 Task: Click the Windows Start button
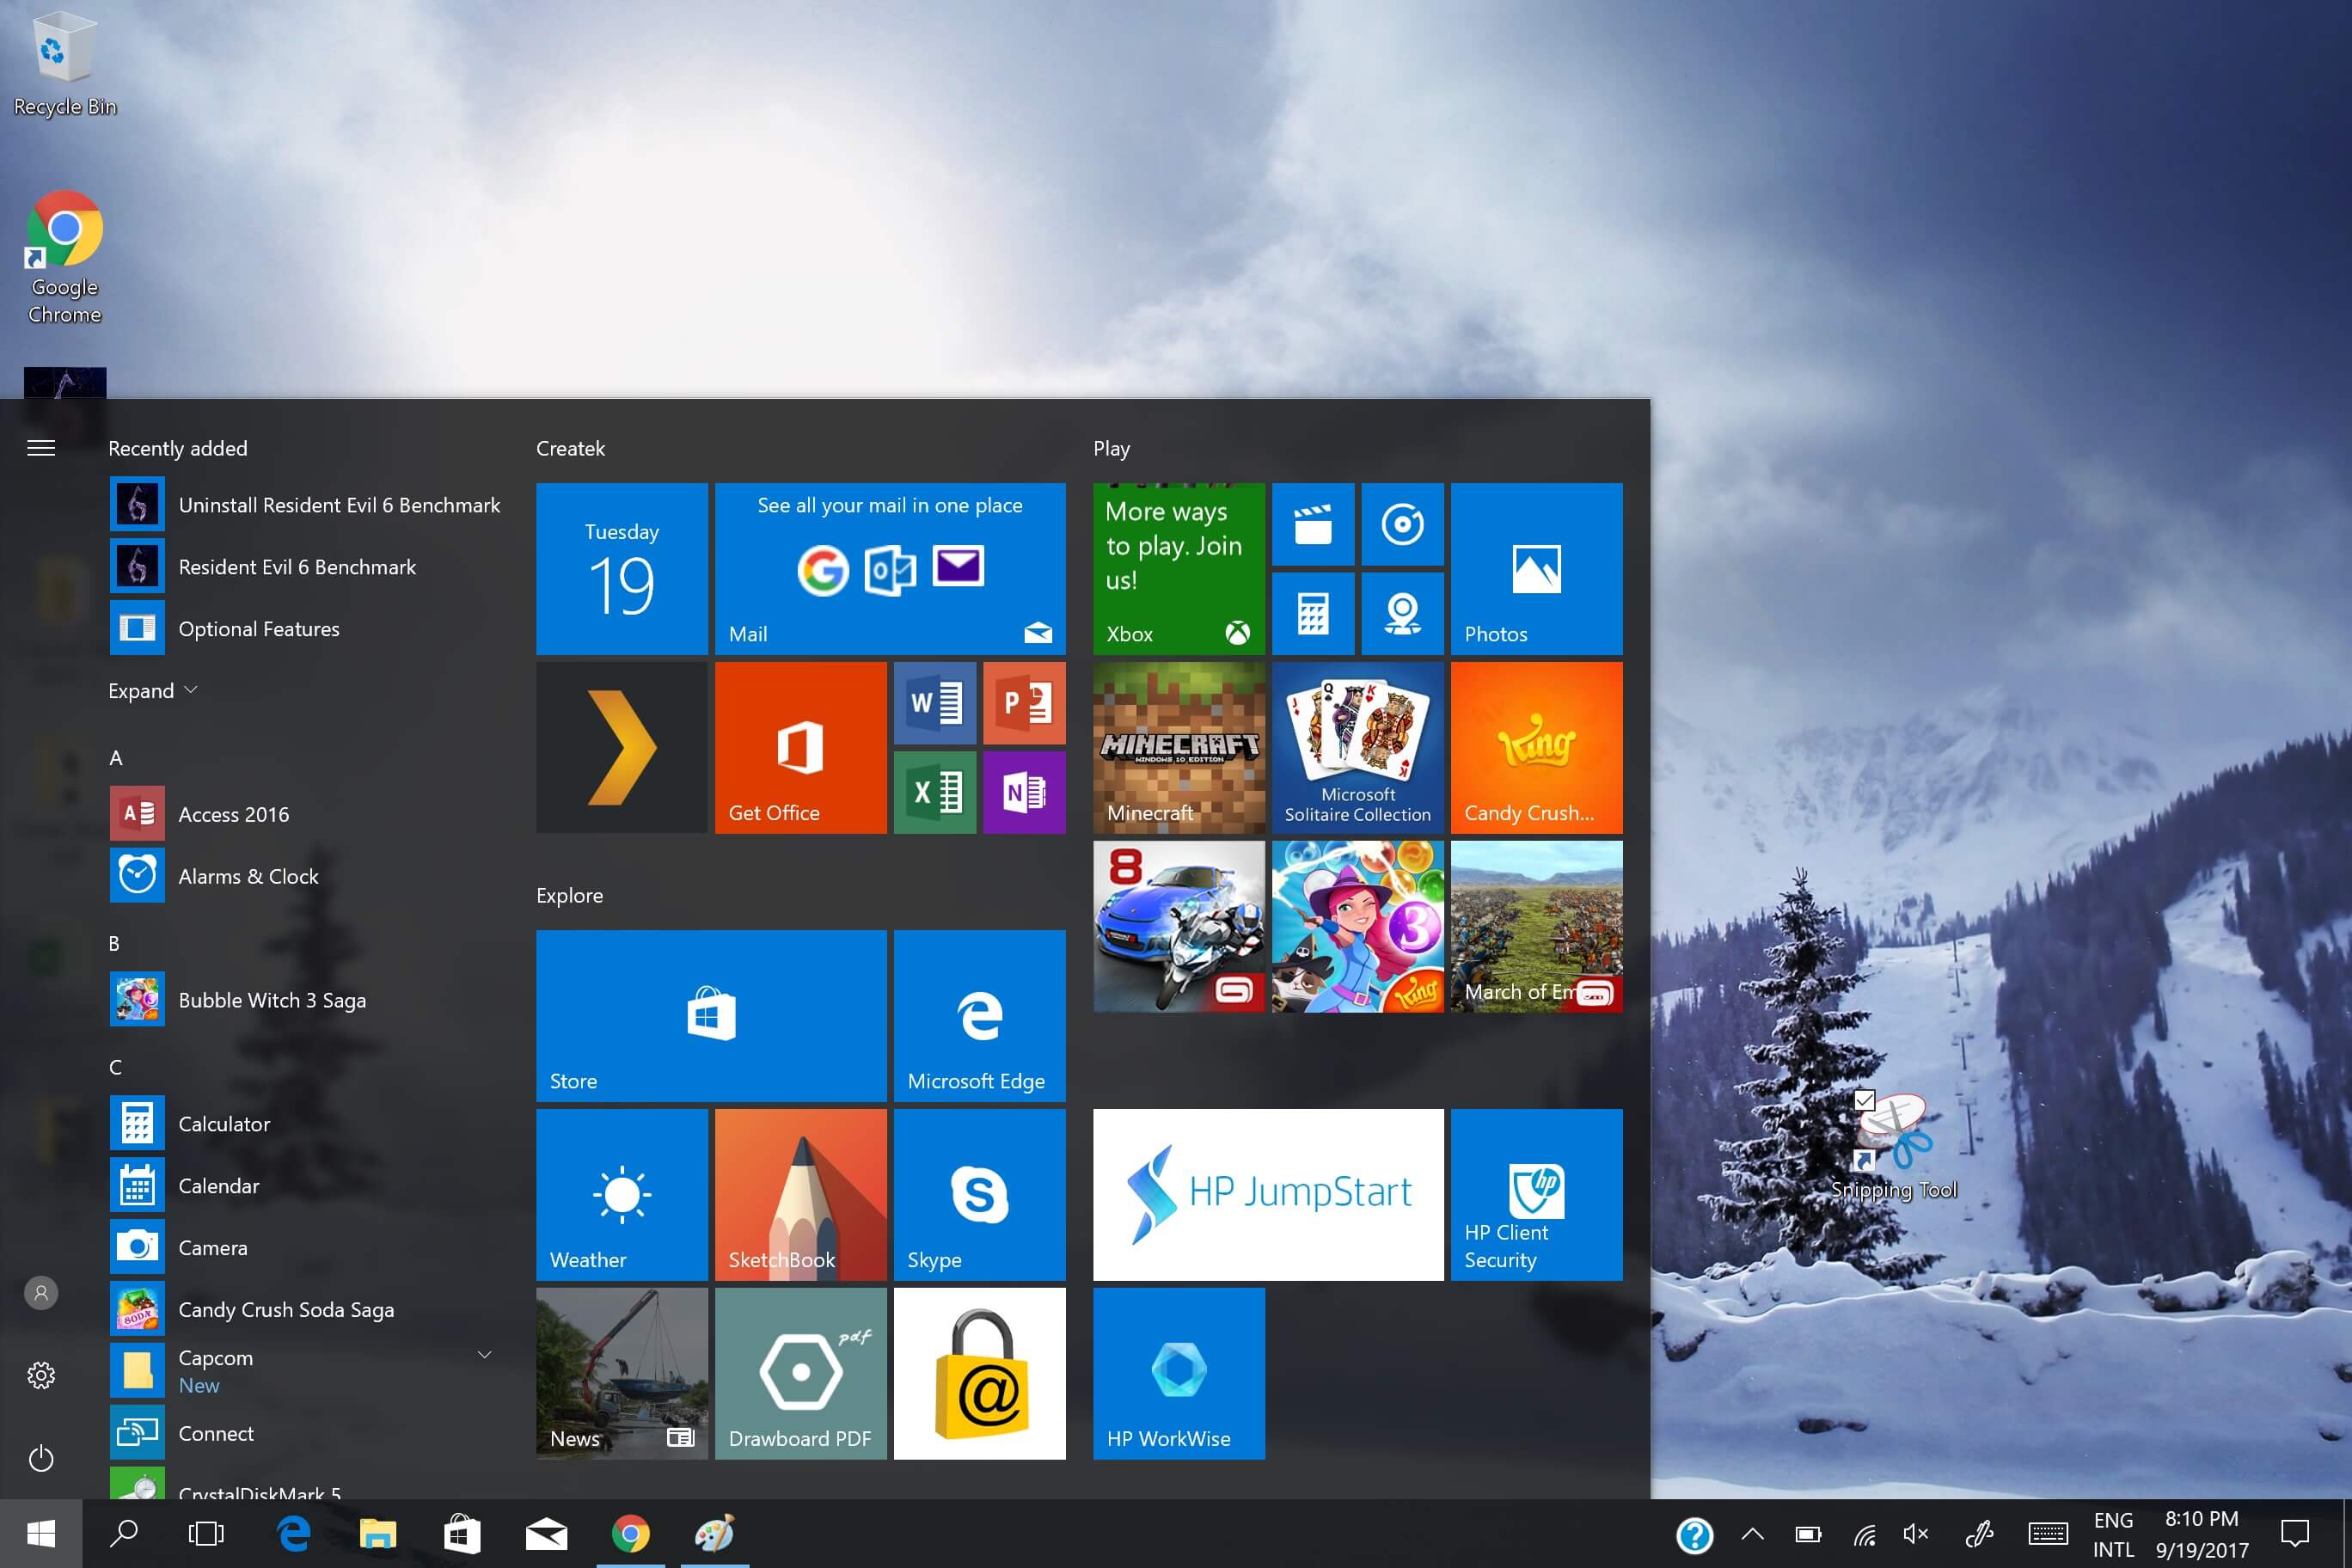click(41, 1534)
